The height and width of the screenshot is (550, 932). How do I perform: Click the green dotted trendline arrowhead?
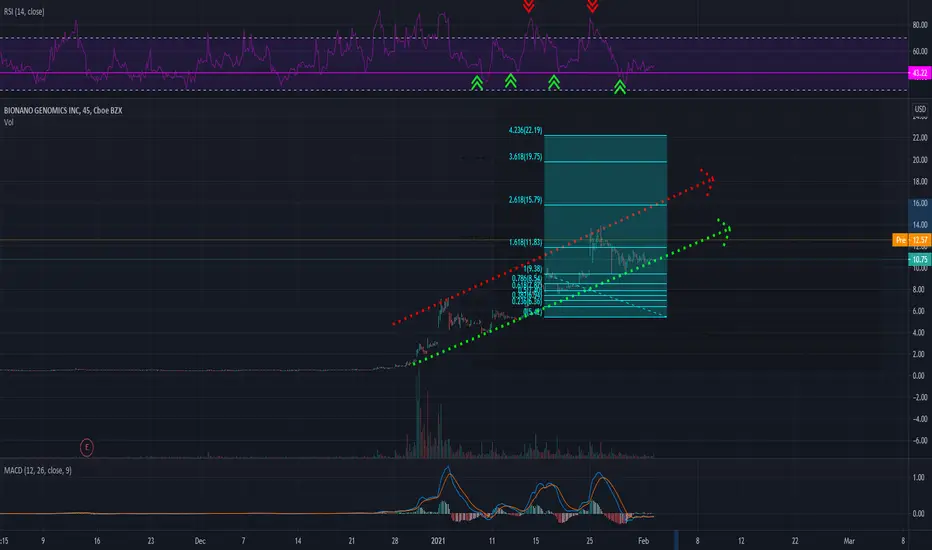pyautogui.click(x=724, y=231)
